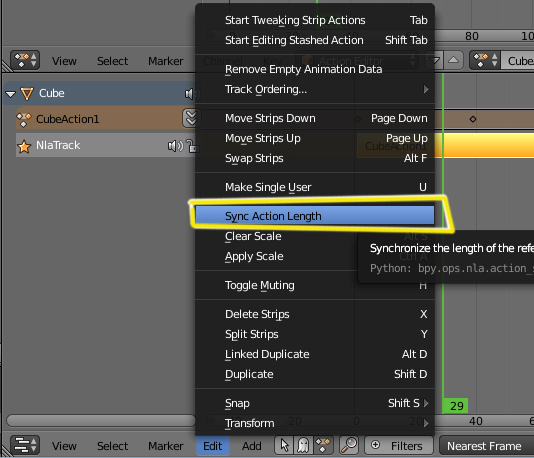Choose Duplicate strips entry
The height and width of the screenshot is (458, 534).
[315, 374]
